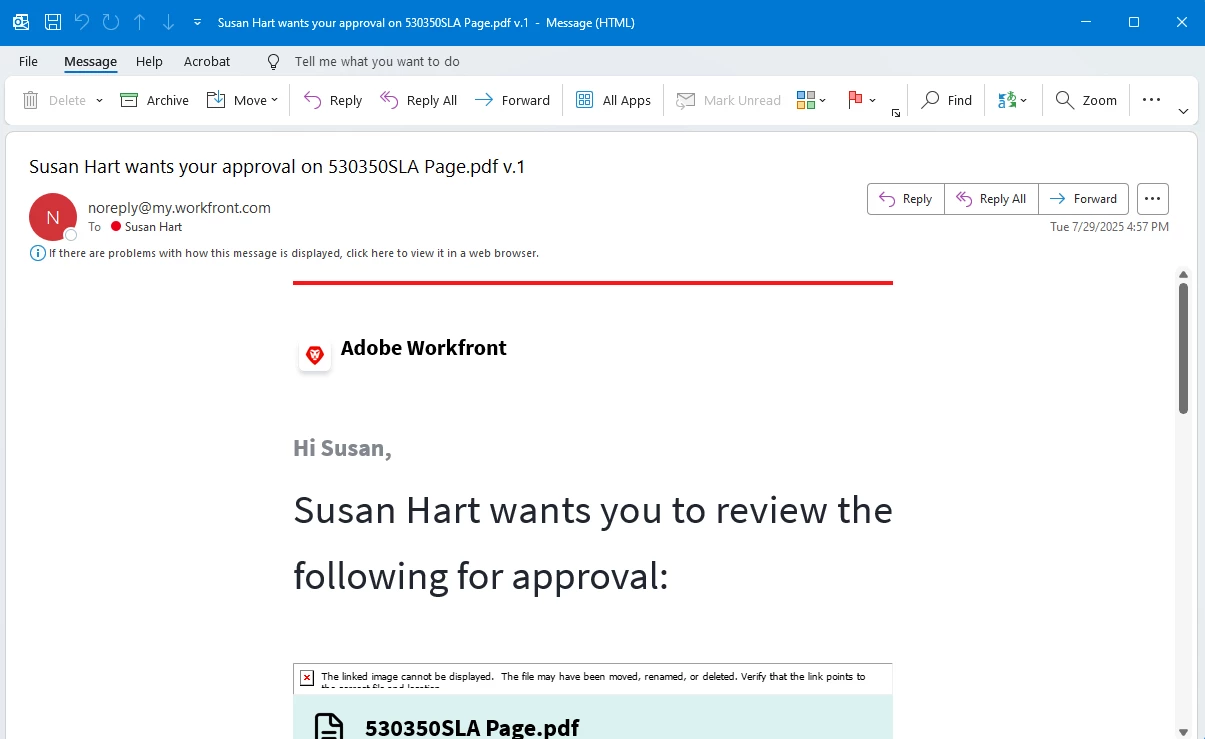Screen dimensions: 1205x739
Task: Open the Categorize color squares dropdown
Action: click(x=811, y=100)
